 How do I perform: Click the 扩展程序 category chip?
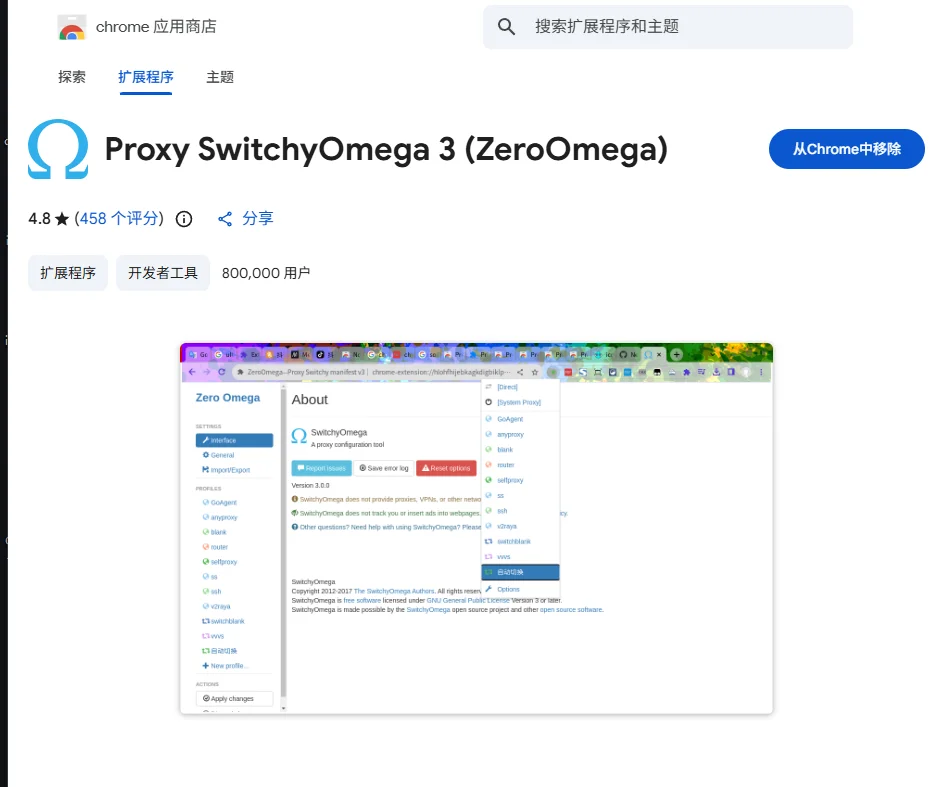(68, 273)
